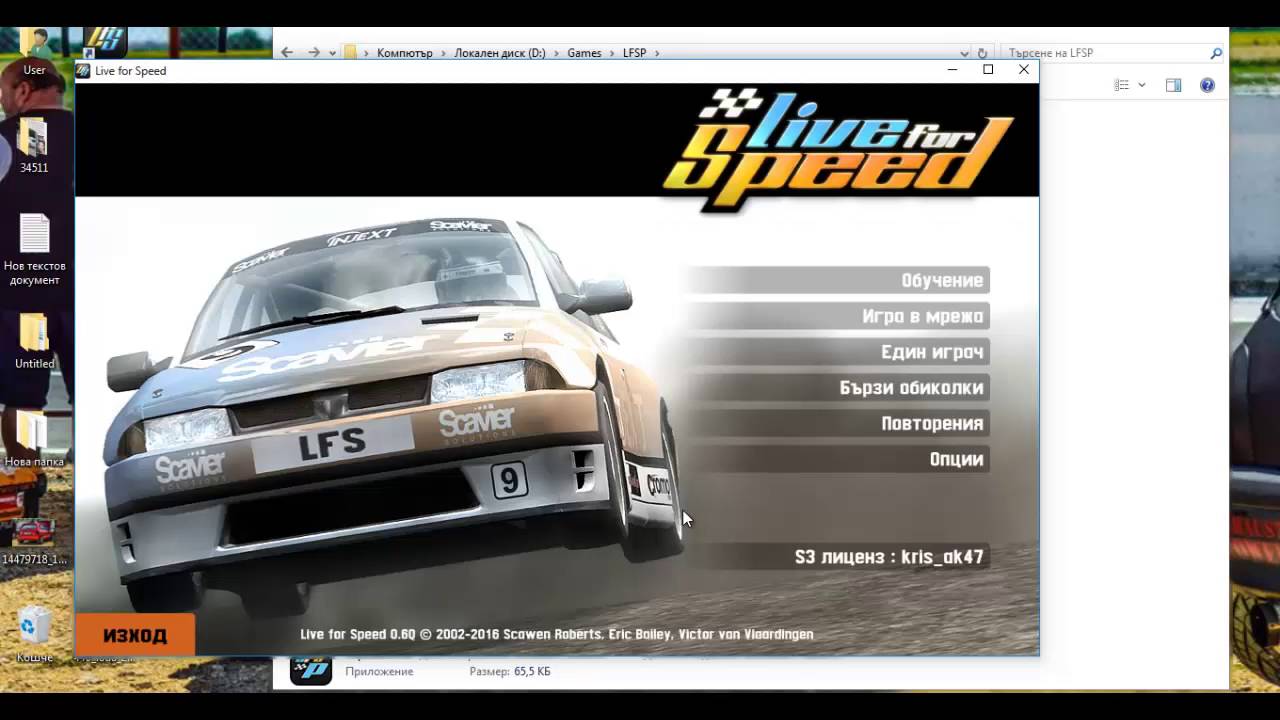
Task: Click Live for Speed copyright text
Action: [557, 634]
